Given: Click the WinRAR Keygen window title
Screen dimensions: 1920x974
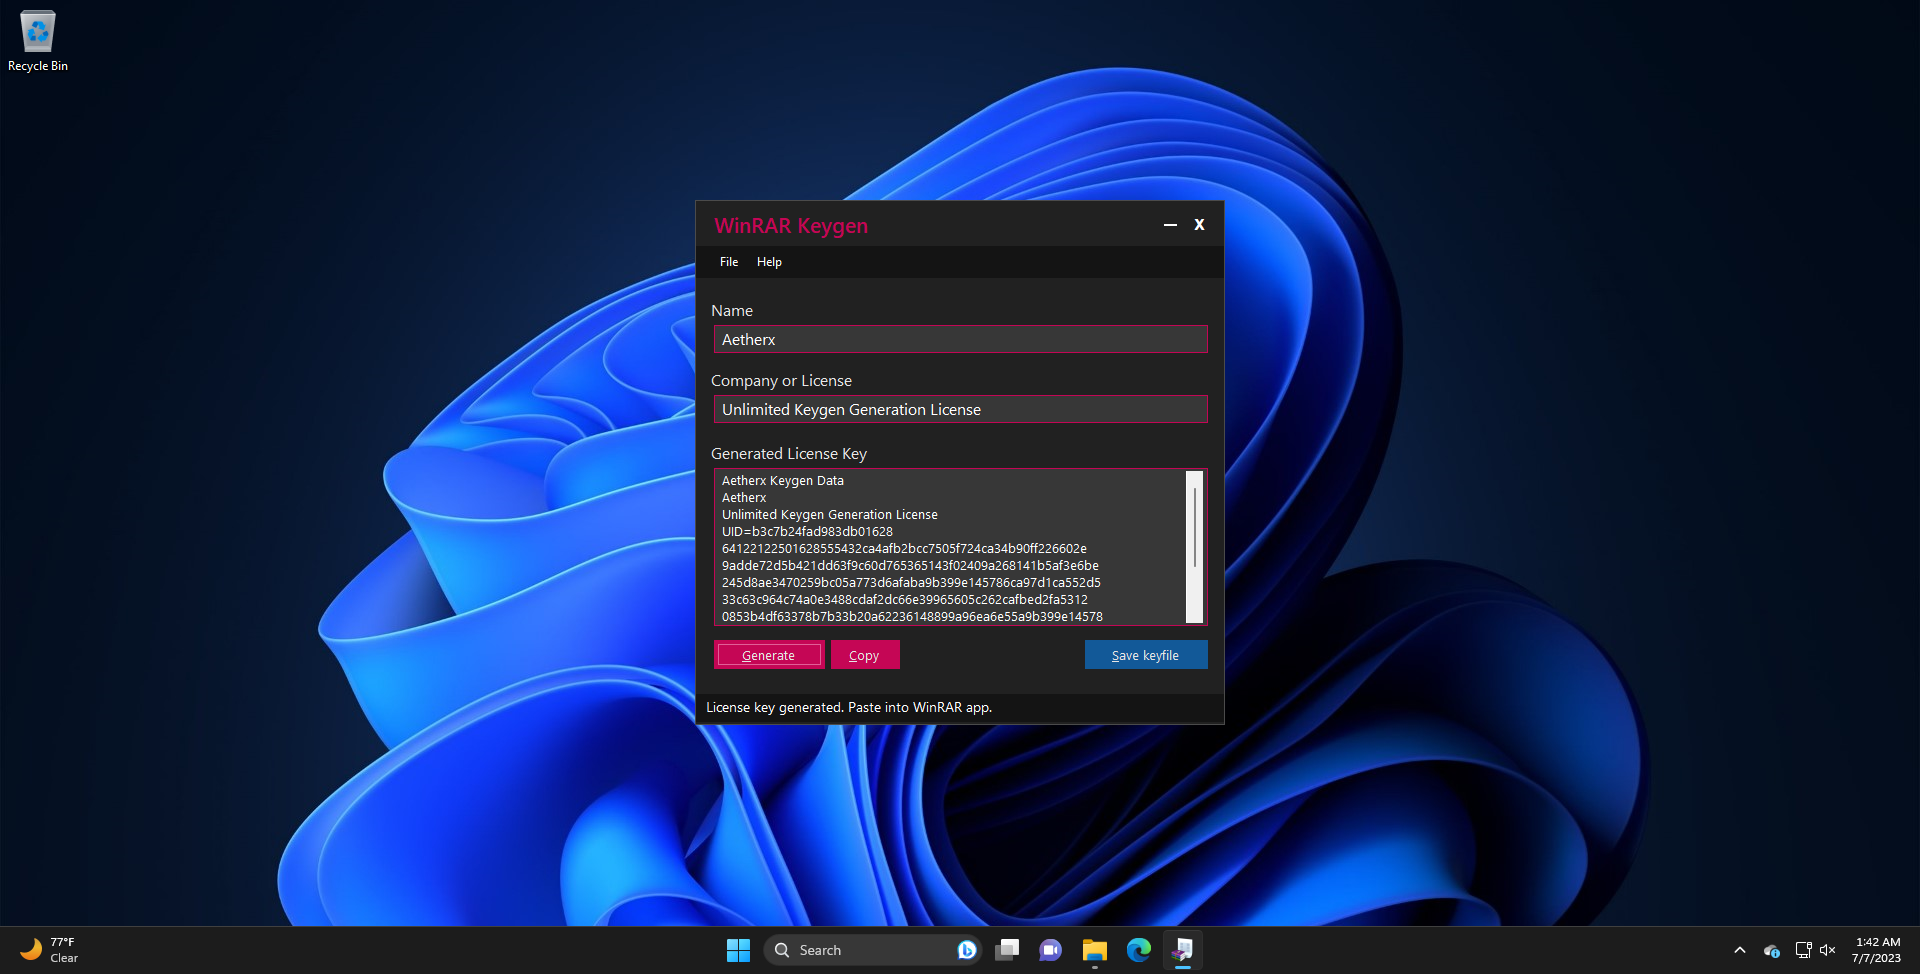Looking at the screenshot, I should click(791, 226).
